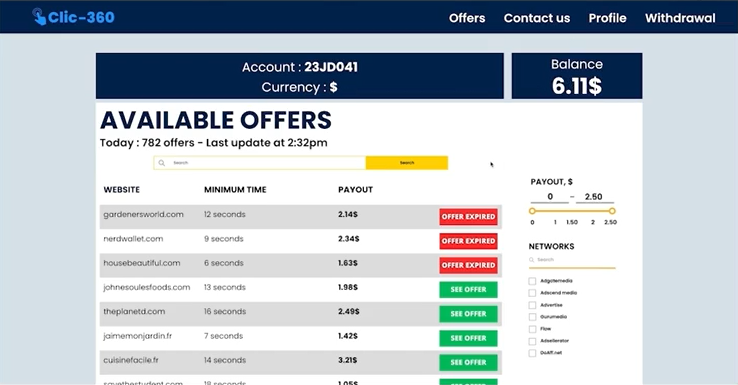Click OFFER EXPIRED for gardenersworld.com

tap(468, 217)
